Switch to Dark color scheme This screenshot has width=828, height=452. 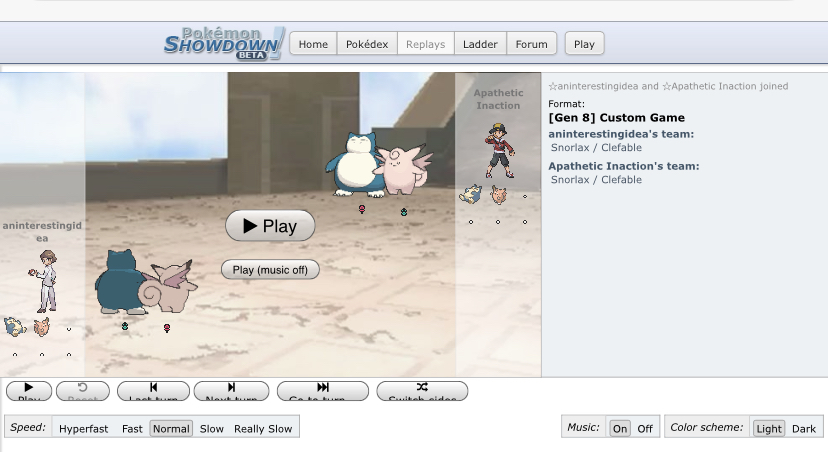(x=804, y=428)
